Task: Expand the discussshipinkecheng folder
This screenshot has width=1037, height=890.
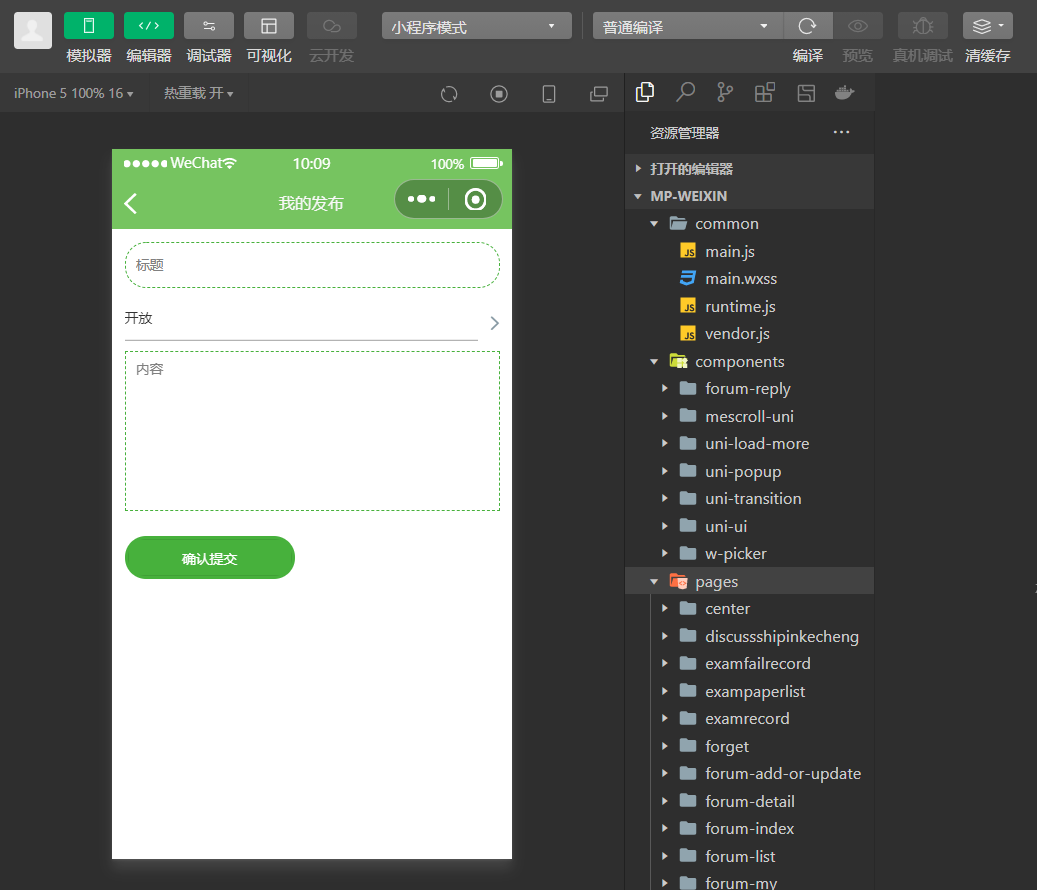Action: tap(749, 635)
